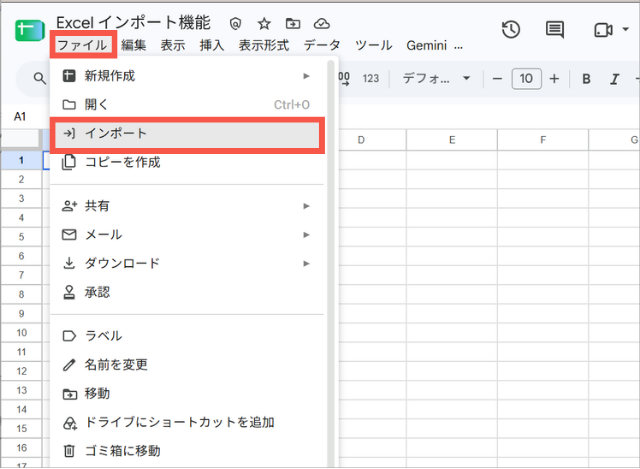
Task: Click the import arrow icon beside インポート
Action: tap(69, 133)
